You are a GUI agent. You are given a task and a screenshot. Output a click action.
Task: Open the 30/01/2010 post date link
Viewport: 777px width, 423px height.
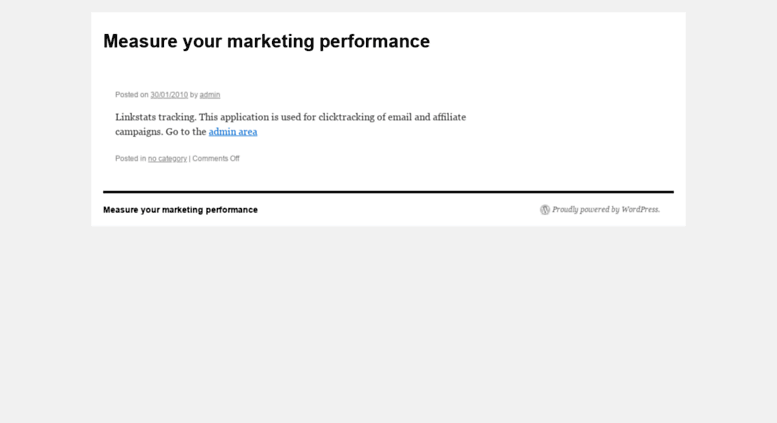pos(169,95)
